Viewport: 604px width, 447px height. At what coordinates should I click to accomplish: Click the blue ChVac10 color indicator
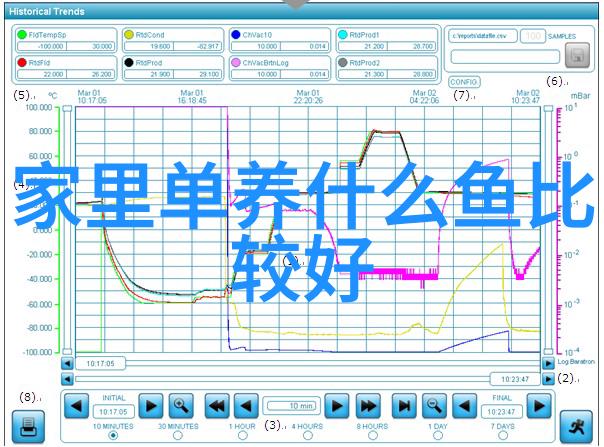point(236,34)
